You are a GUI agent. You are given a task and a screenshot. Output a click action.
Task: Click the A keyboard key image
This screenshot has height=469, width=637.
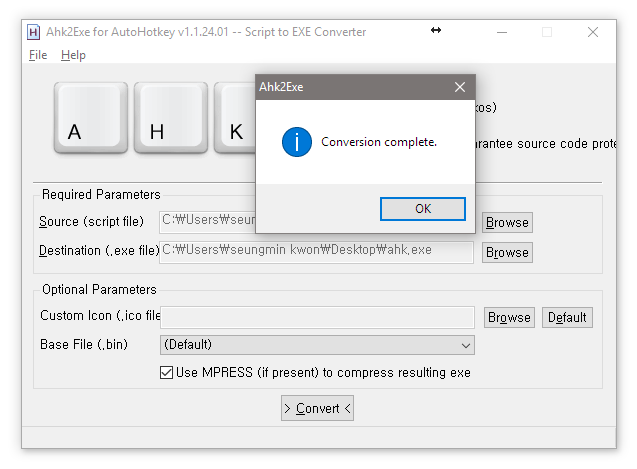point(91,118)
